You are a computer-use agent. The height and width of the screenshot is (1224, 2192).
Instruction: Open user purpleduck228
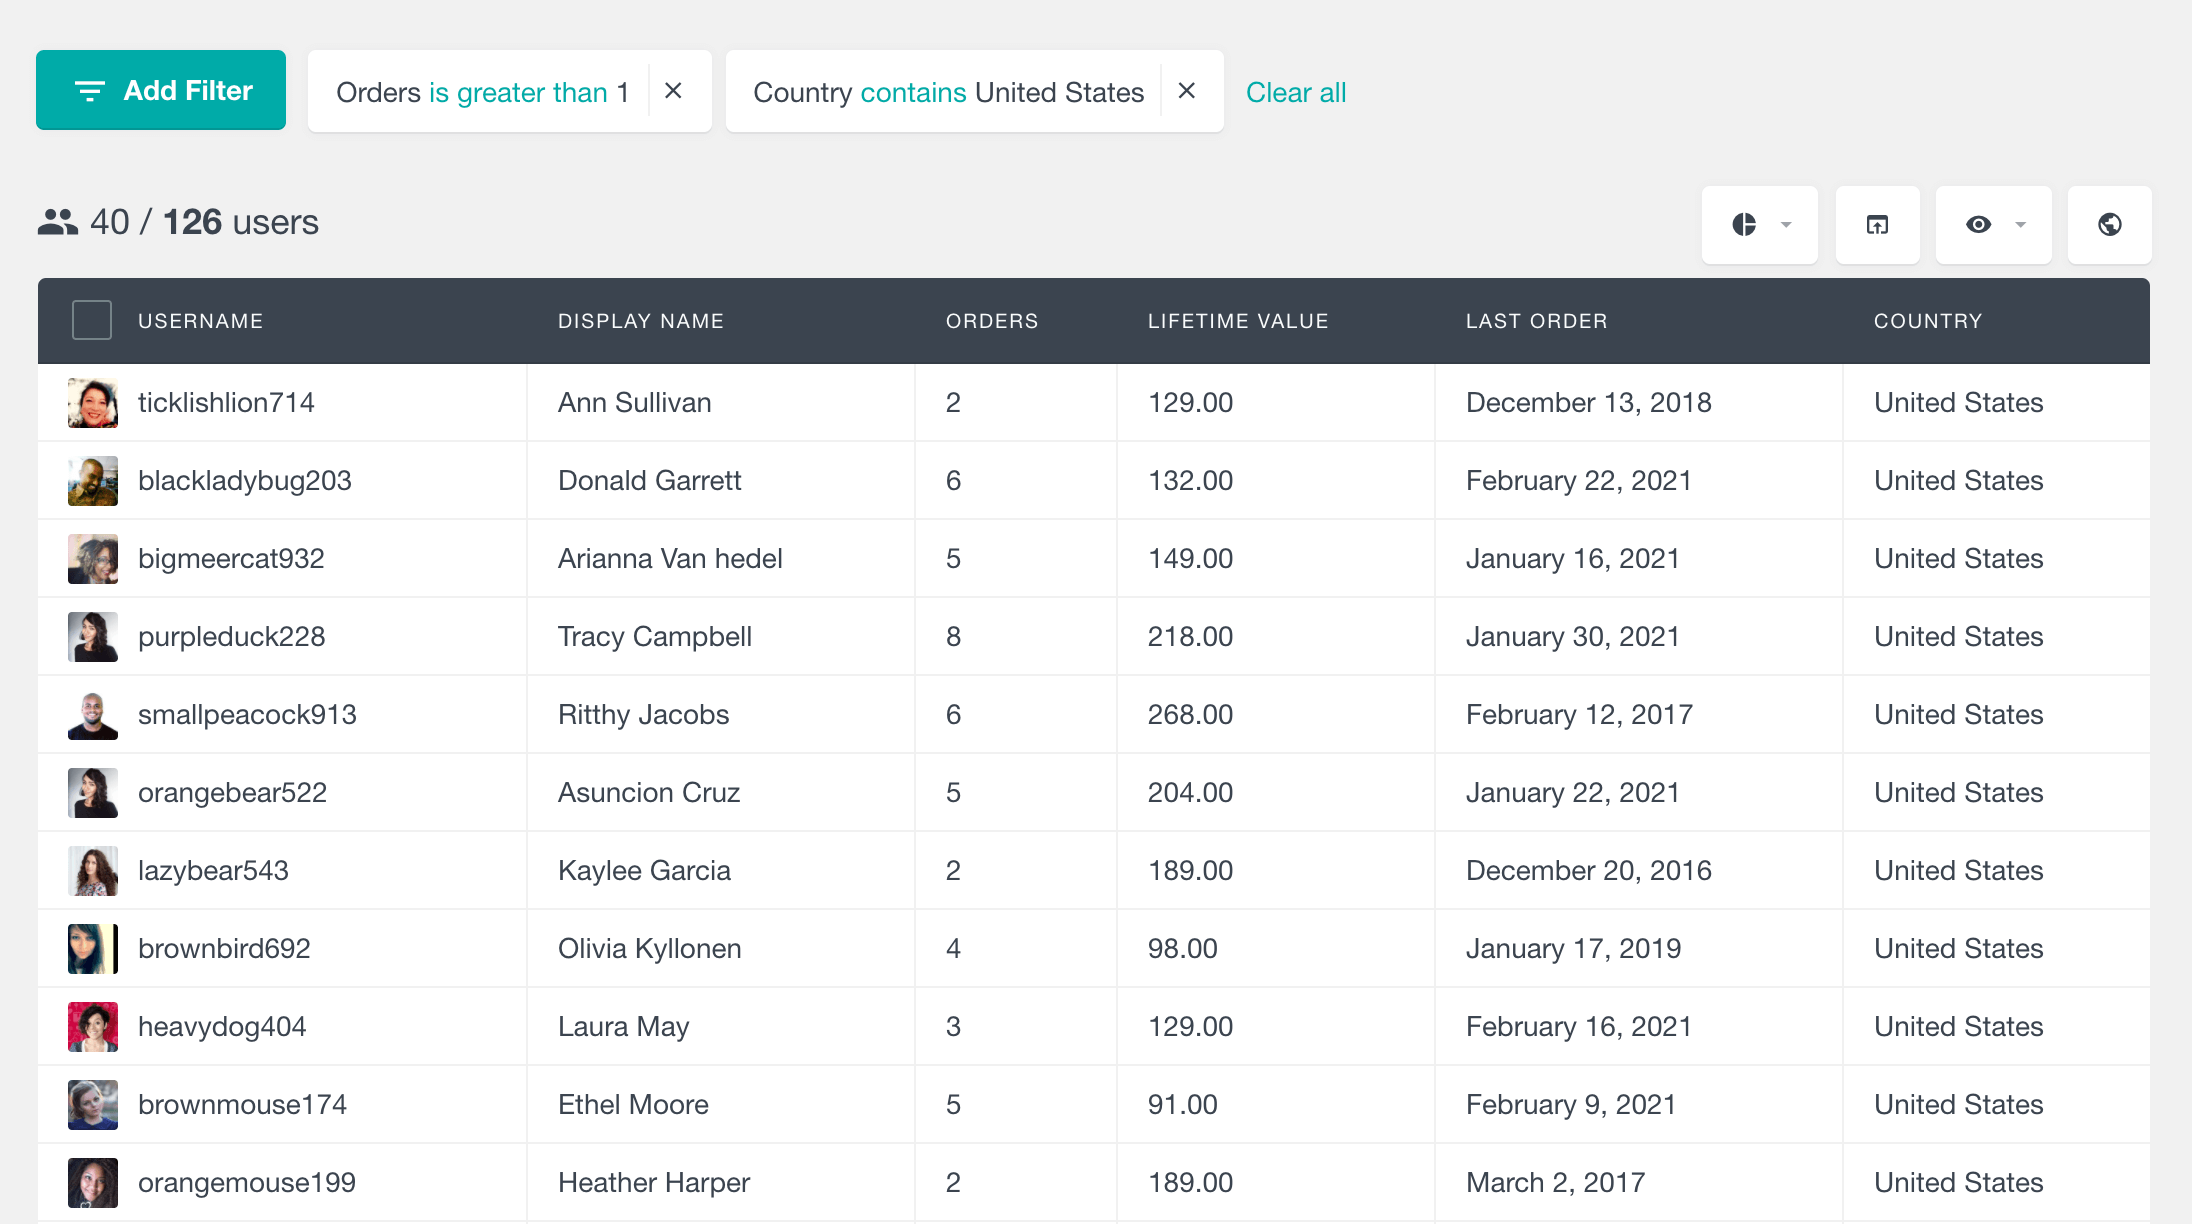coord(232,636)
